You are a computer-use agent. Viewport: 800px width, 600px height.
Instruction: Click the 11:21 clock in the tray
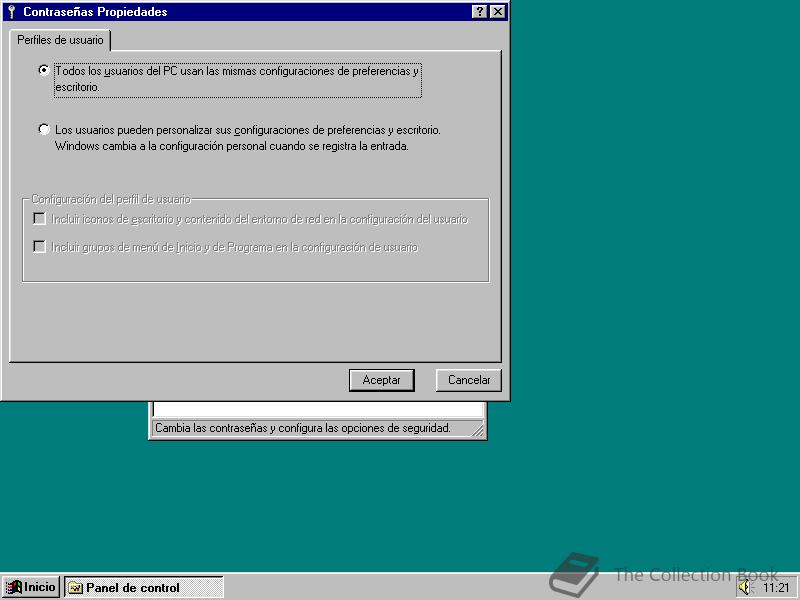(776, 588)
